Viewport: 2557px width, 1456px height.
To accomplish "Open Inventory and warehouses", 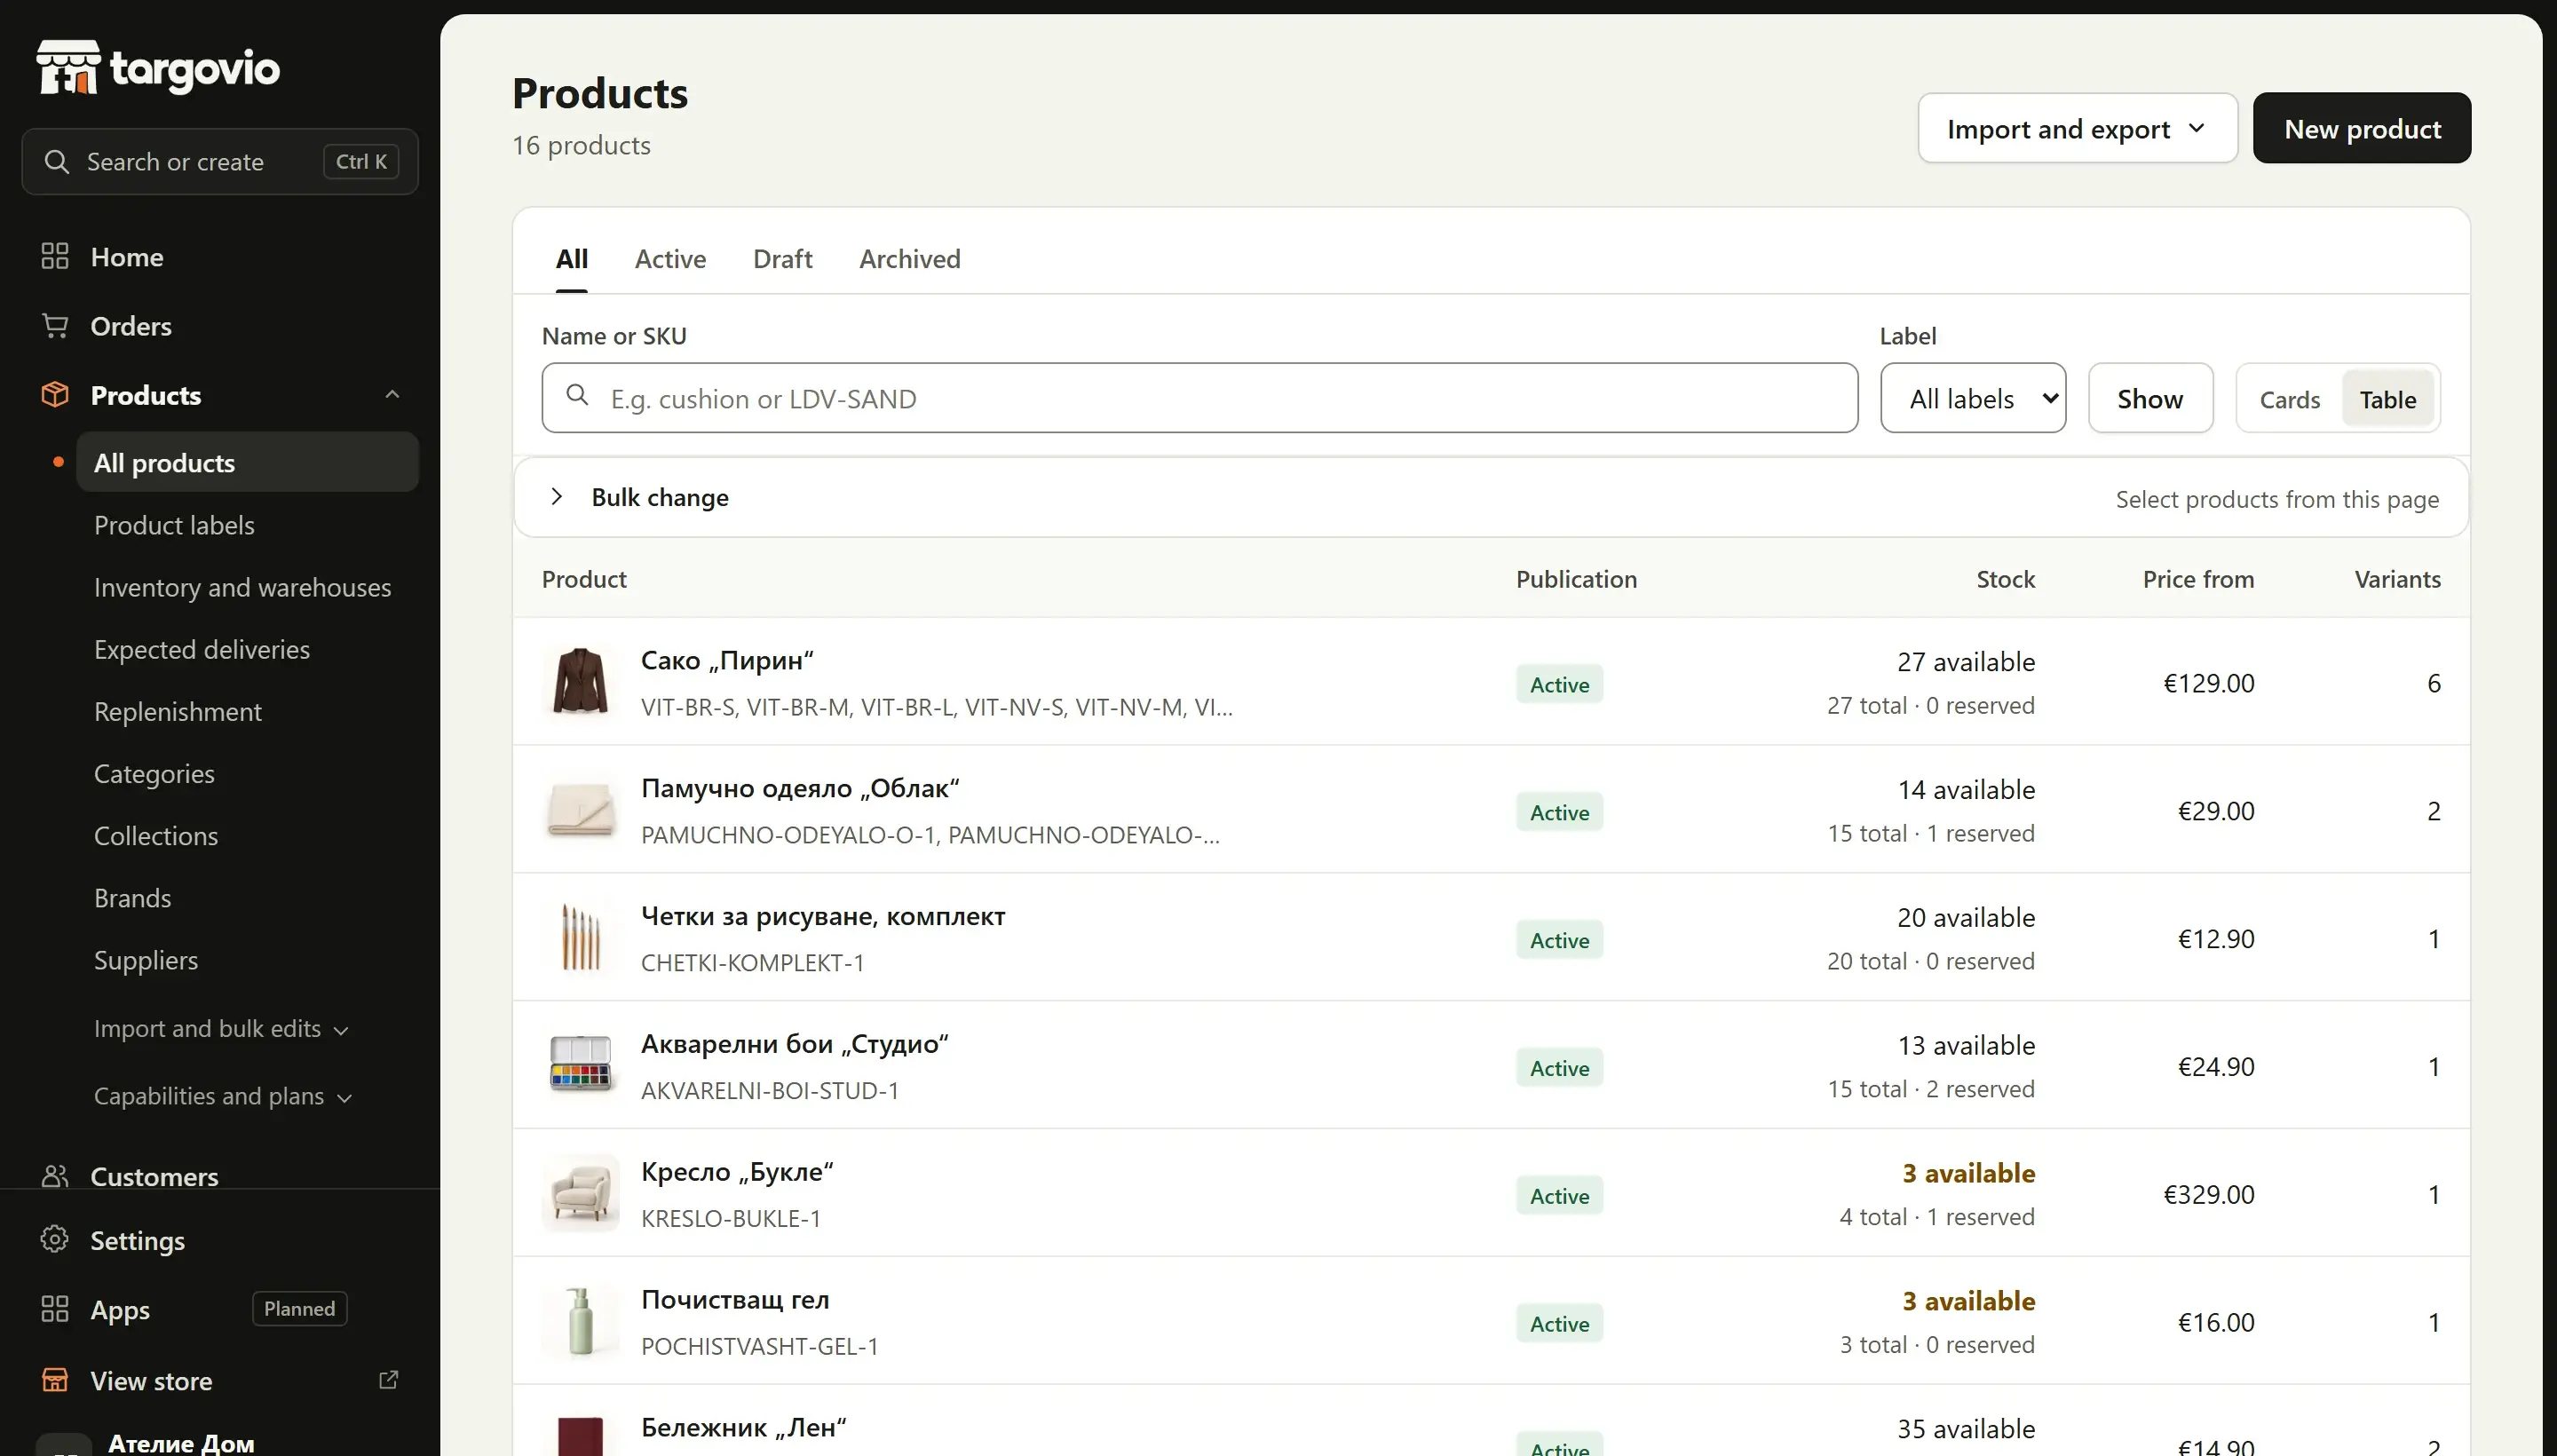I will pyautogui.click(x=242, y=587).
